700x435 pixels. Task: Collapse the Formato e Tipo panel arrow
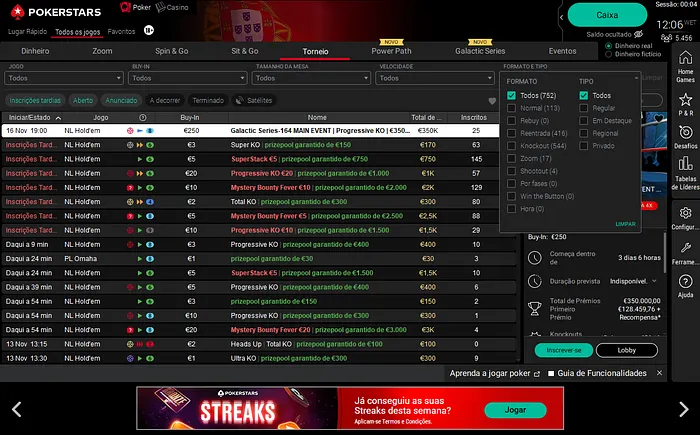[636, 78]
